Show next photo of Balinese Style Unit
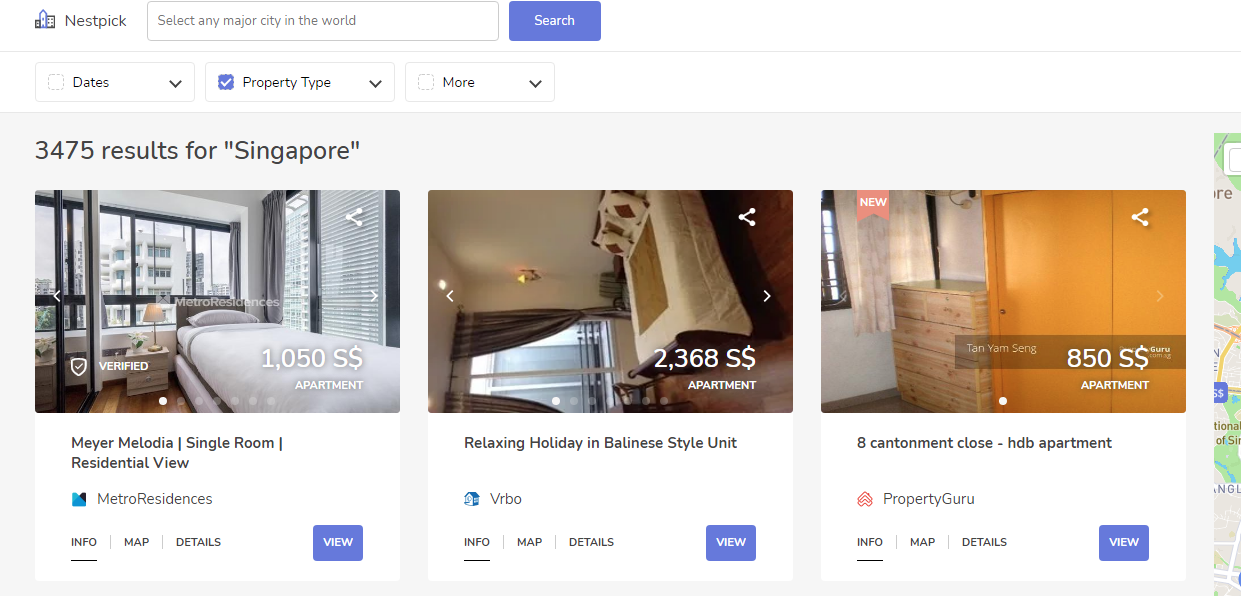 pos(767,296)
